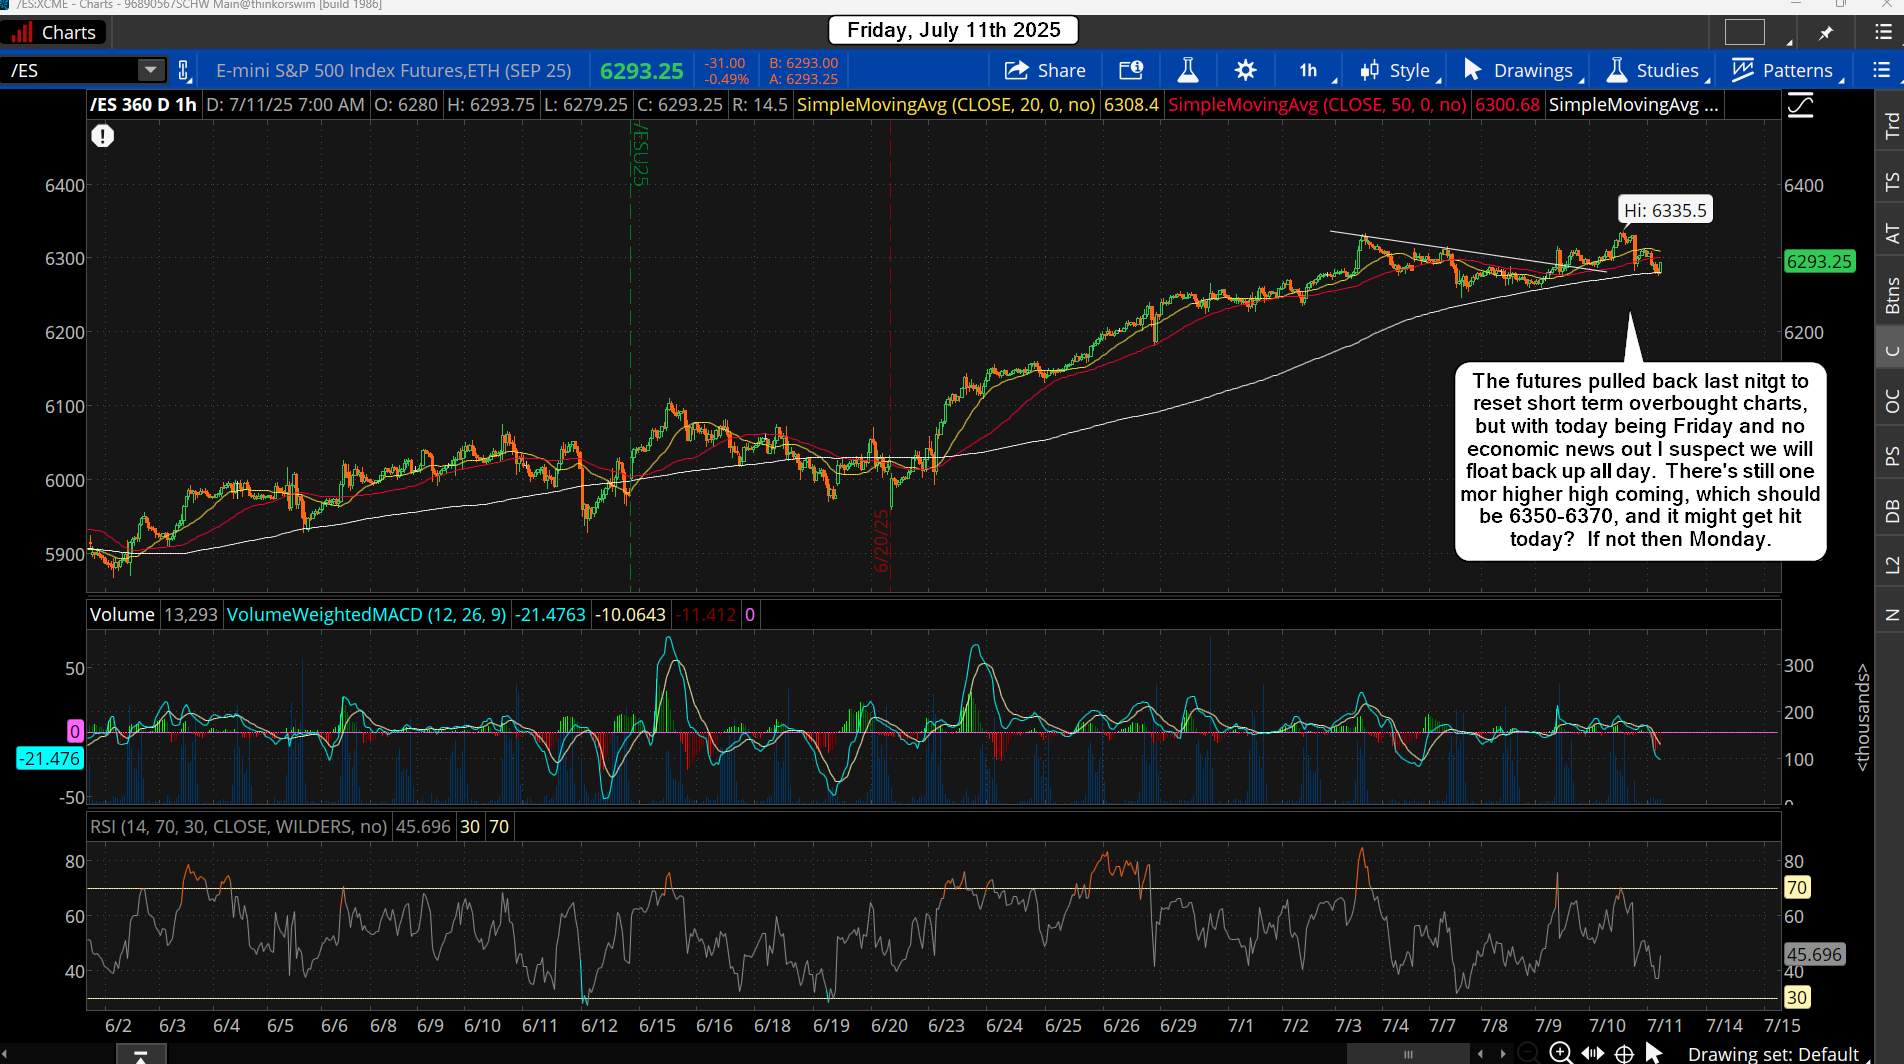Screen dimensions: 1904x1064
Task: Click the scroll right arrow
Action: [x=1502, y=1054]
